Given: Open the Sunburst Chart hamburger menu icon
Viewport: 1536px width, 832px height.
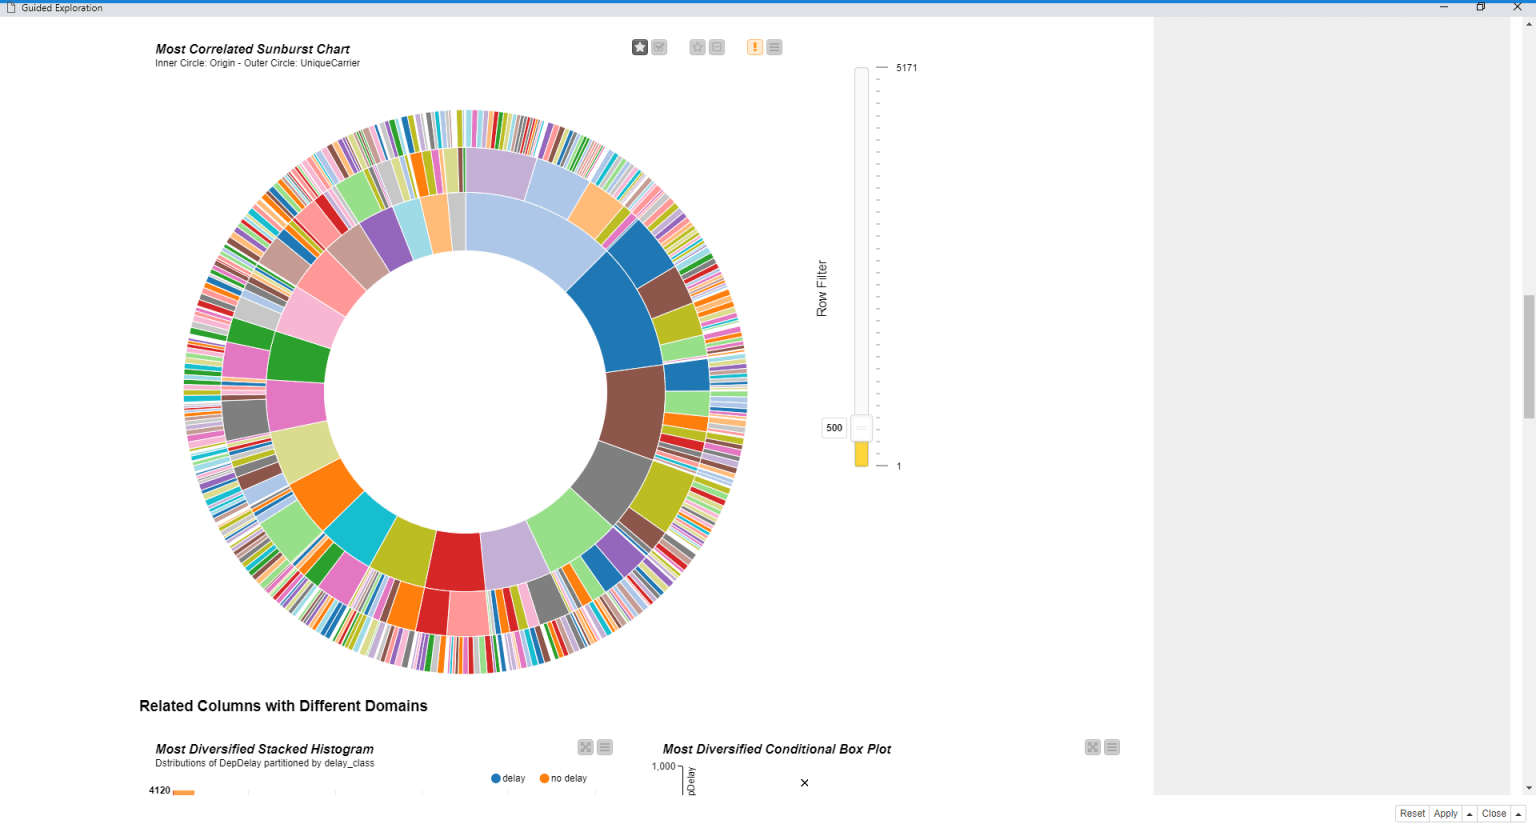Looking at the screenshot, I should 774,47.
